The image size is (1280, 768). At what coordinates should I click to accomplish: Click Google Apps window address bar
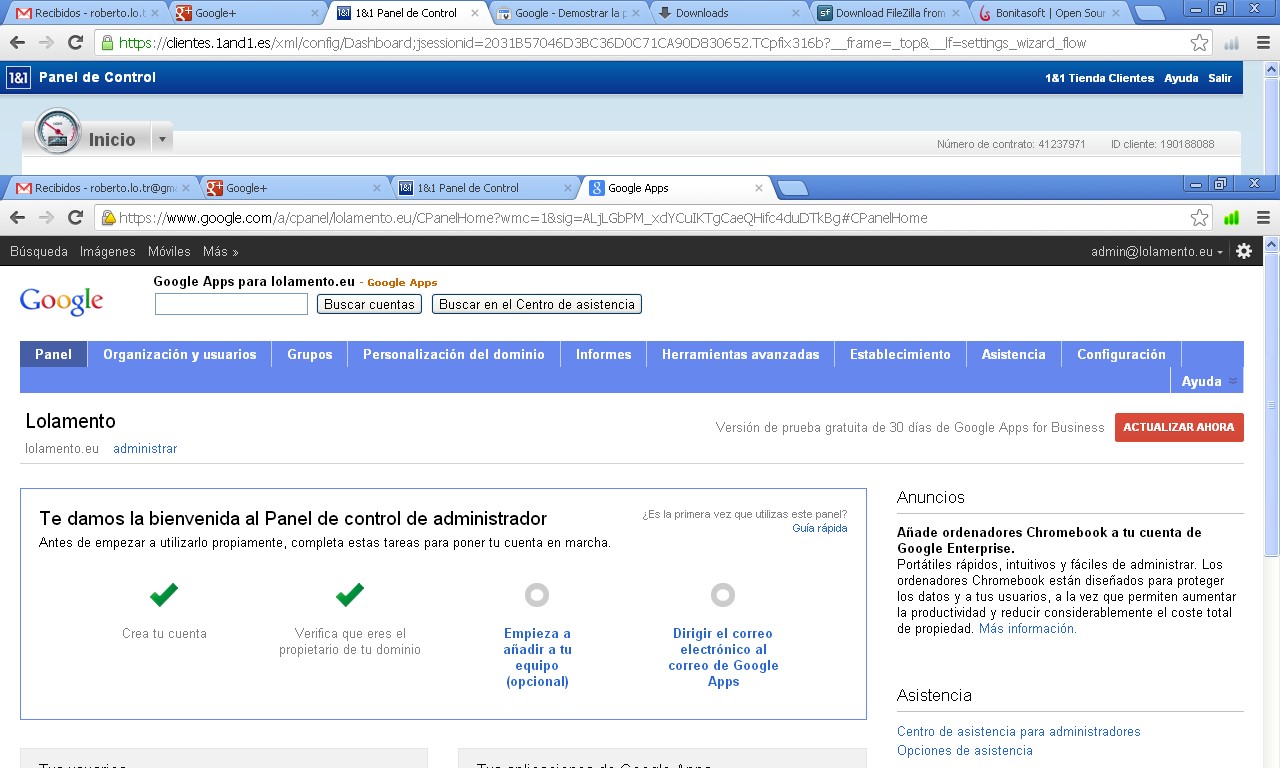(652, 217)
